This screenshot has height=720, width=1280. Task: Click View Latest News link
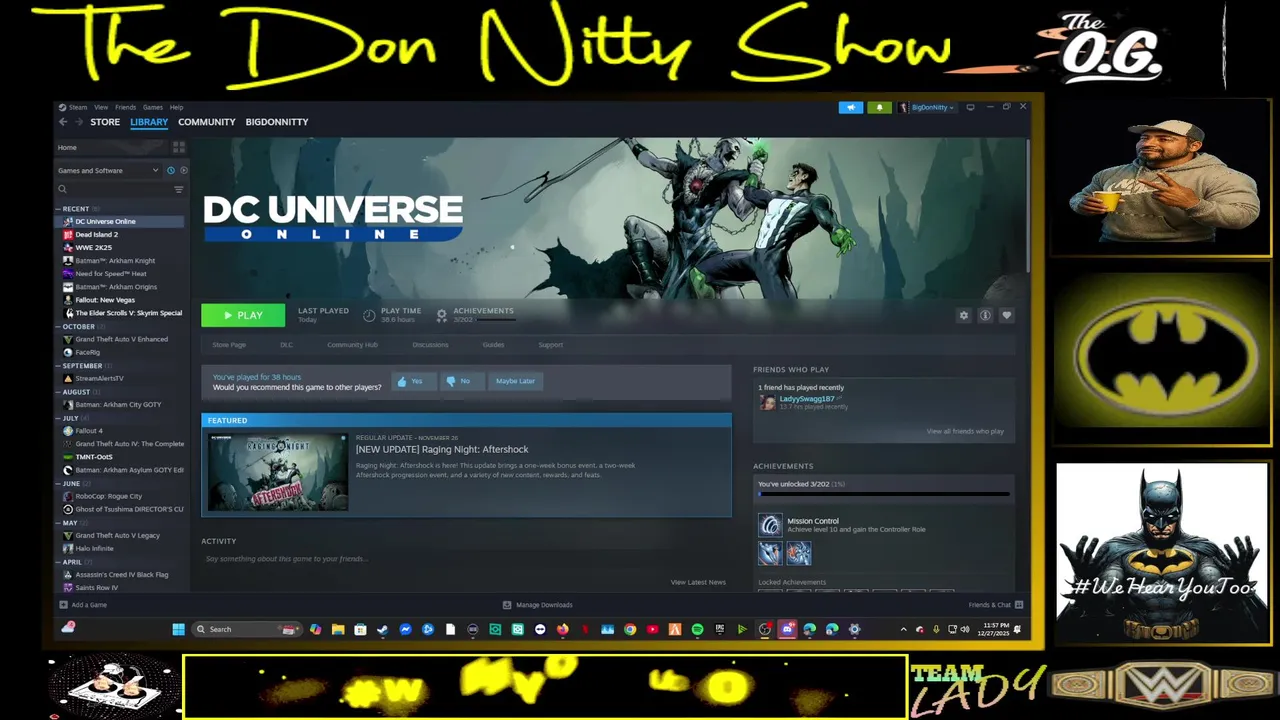[x=698, y=582]
